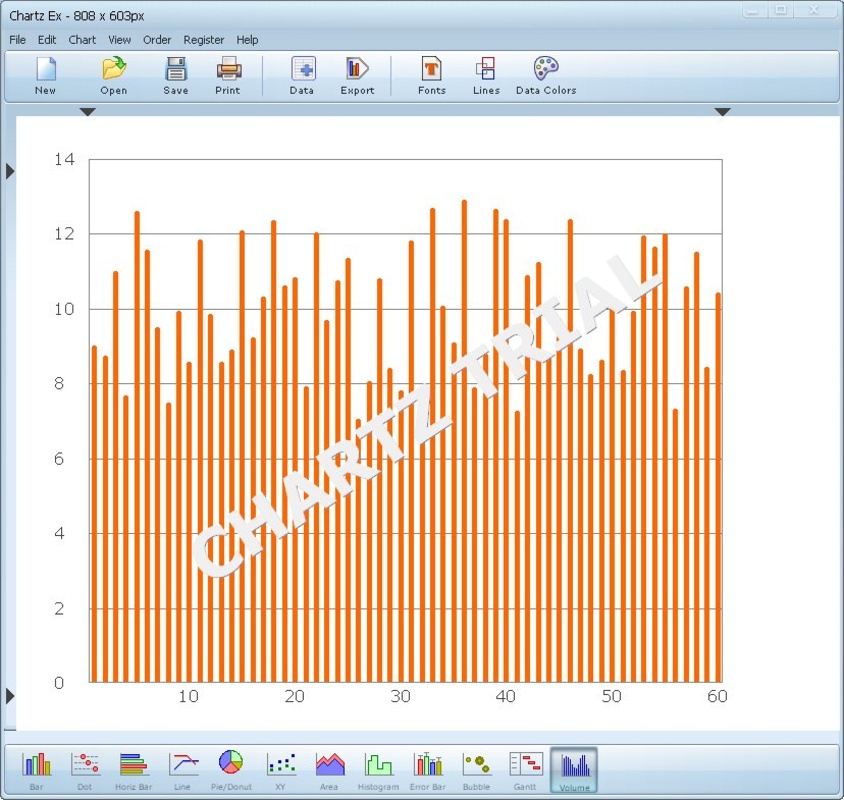Open the Help menu

tap(247, 40)
